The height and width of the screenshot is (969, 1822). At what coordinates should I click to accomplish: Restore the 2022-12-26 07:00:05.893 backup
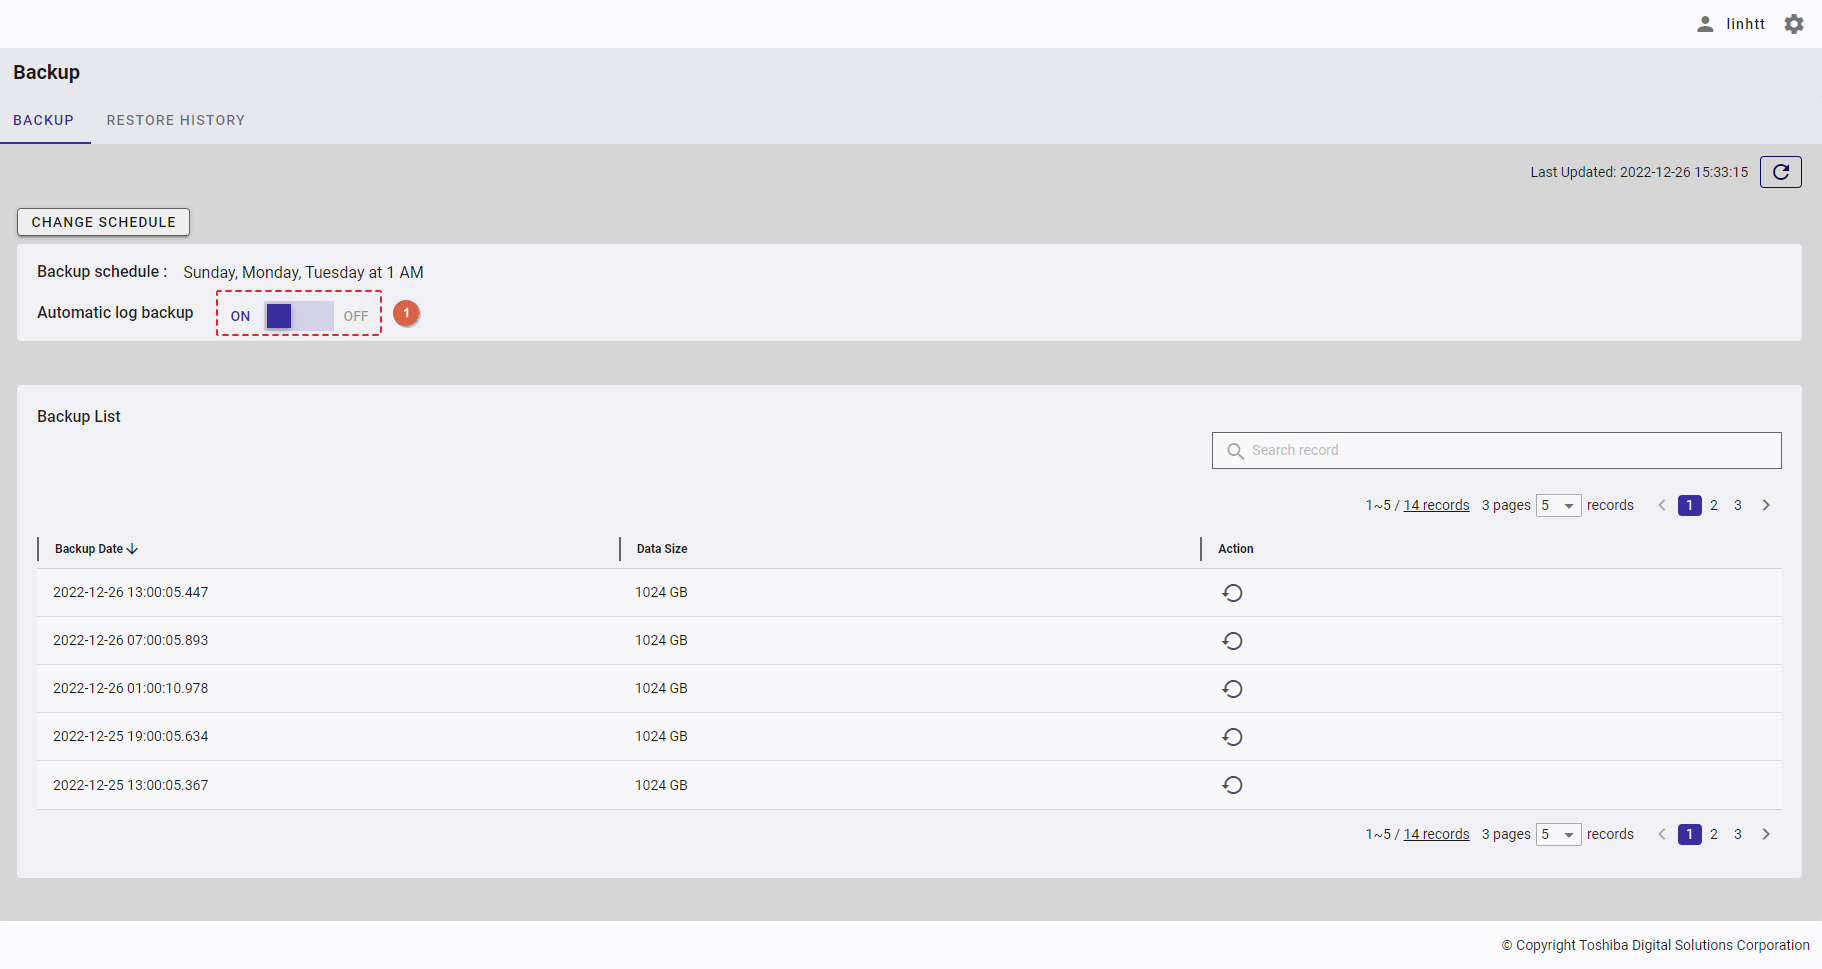tap(1232, 641)
